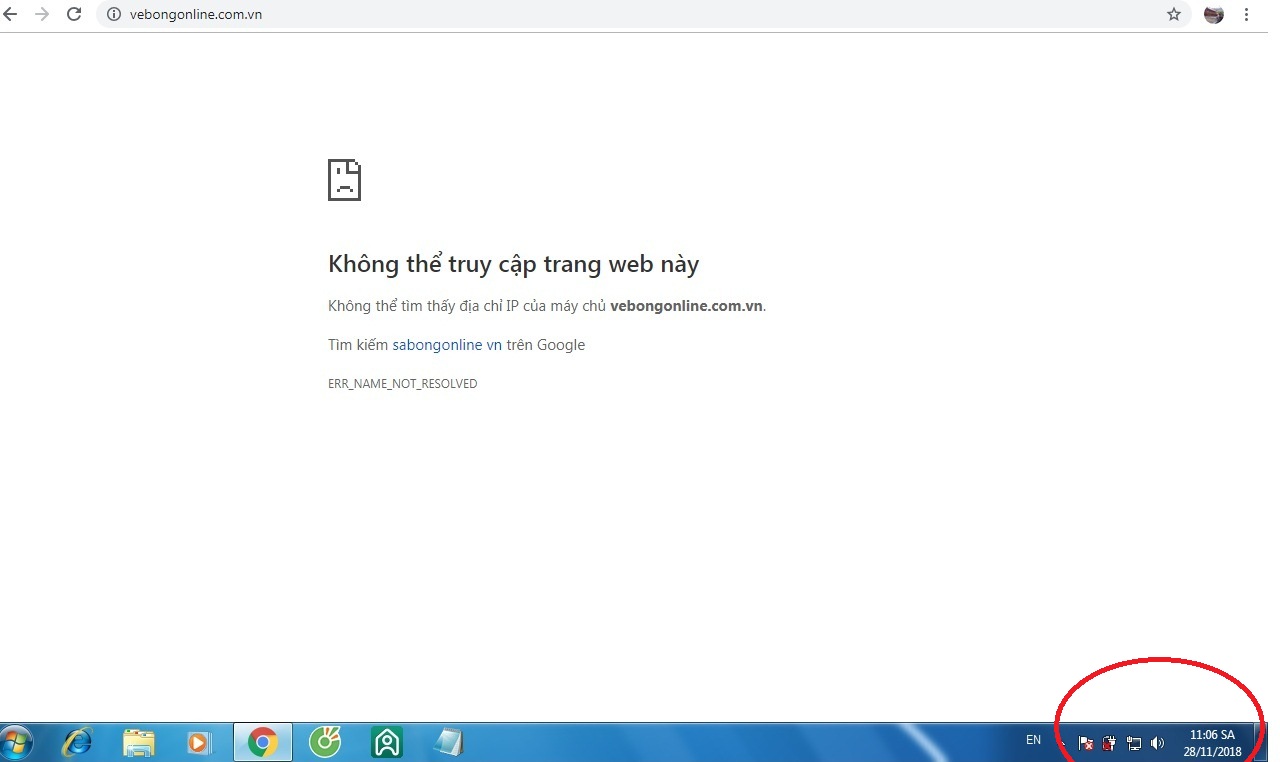1280x762 pixels.
Task: Click the browser back arrow
Action: (11, 15)
